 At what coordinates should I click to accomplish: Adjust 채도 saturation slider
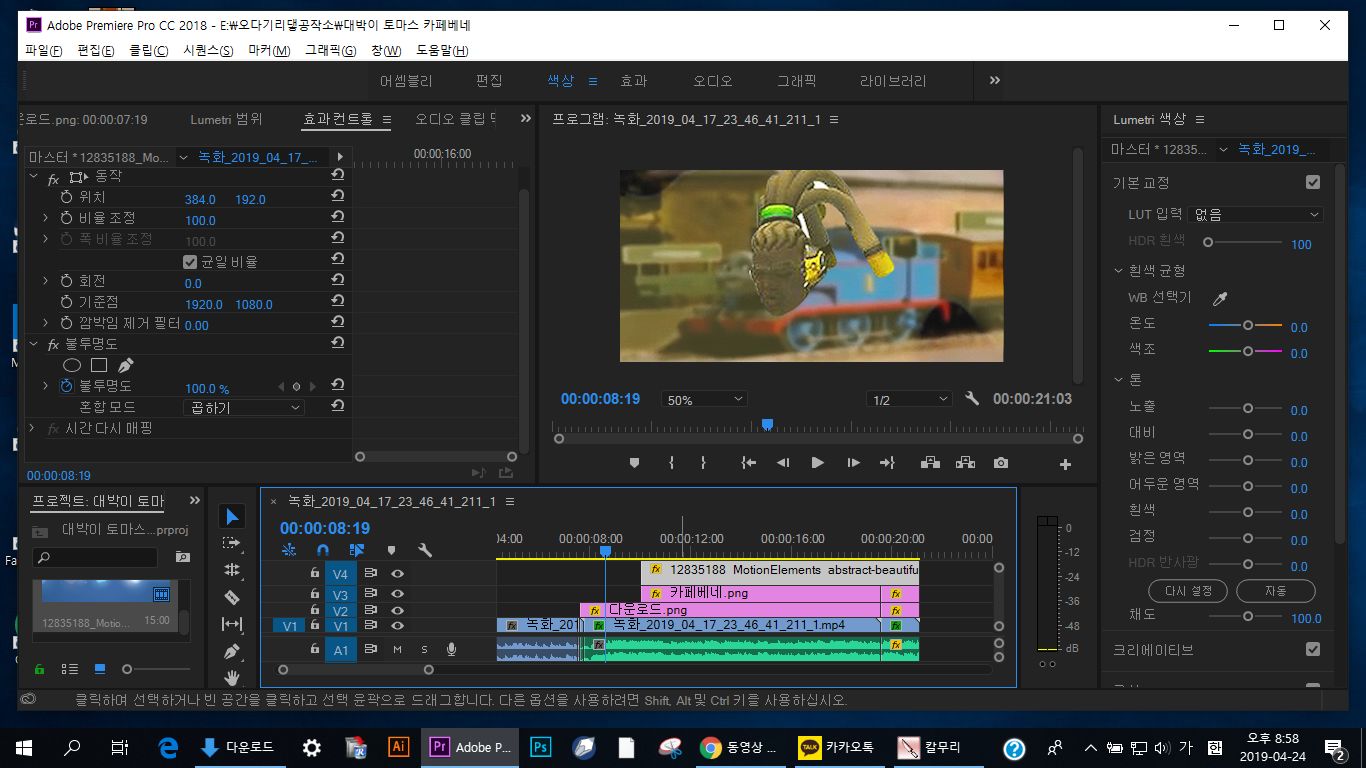point(1246,617)
